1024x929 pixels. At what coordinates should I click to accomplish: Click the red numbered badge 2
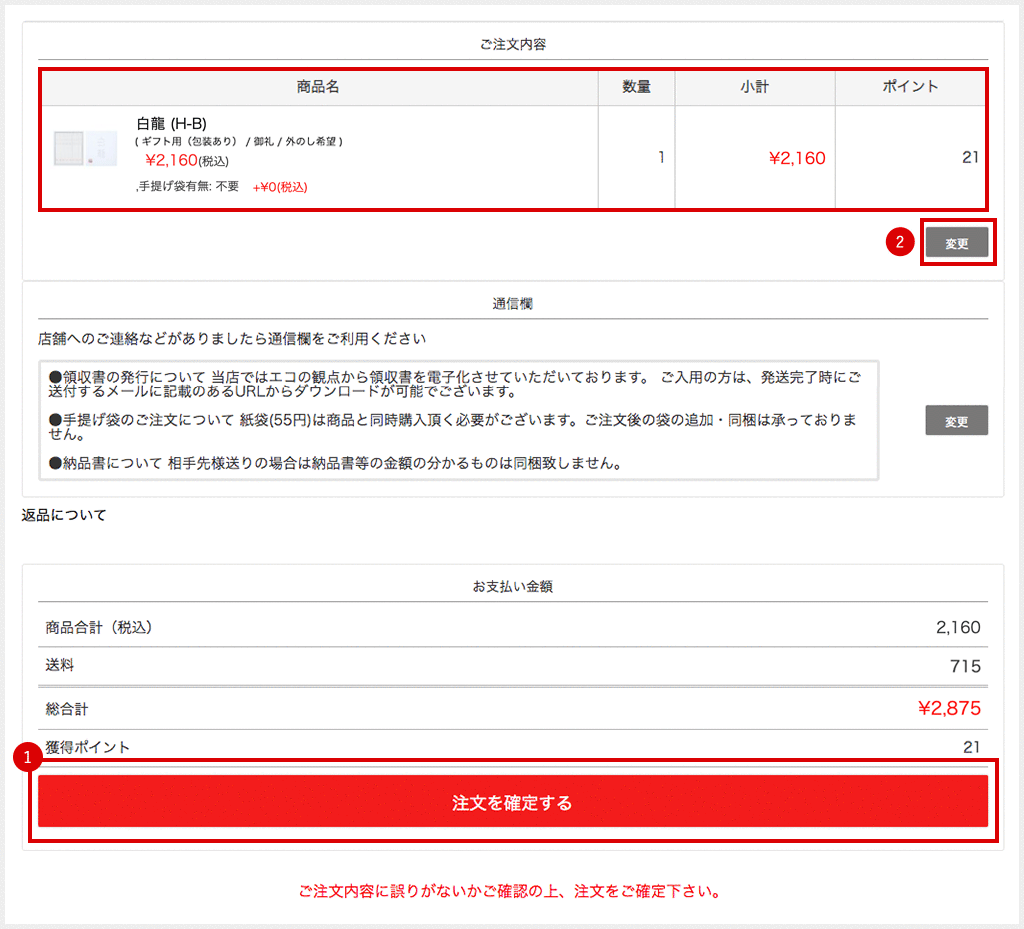[x=899, y=241]
